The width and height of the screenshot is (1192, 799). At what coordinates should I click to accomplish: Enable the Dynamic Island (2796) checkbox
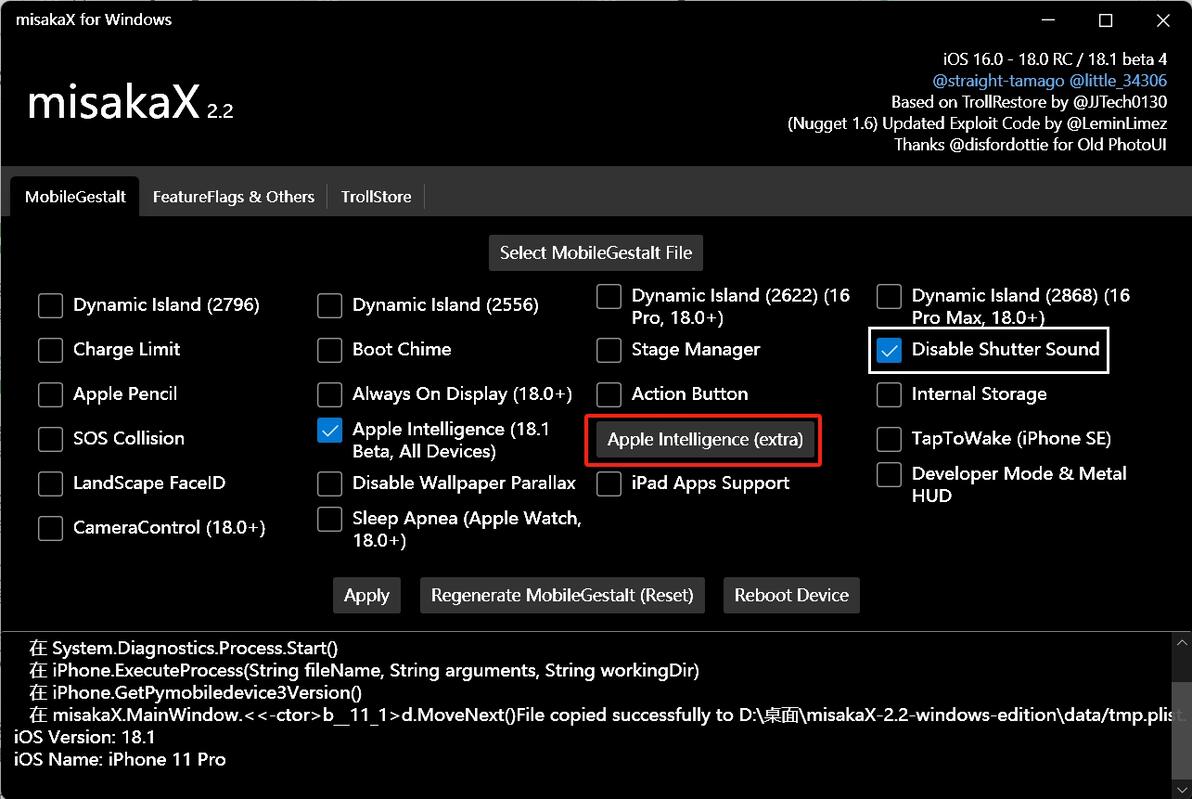tap(51, 305)
